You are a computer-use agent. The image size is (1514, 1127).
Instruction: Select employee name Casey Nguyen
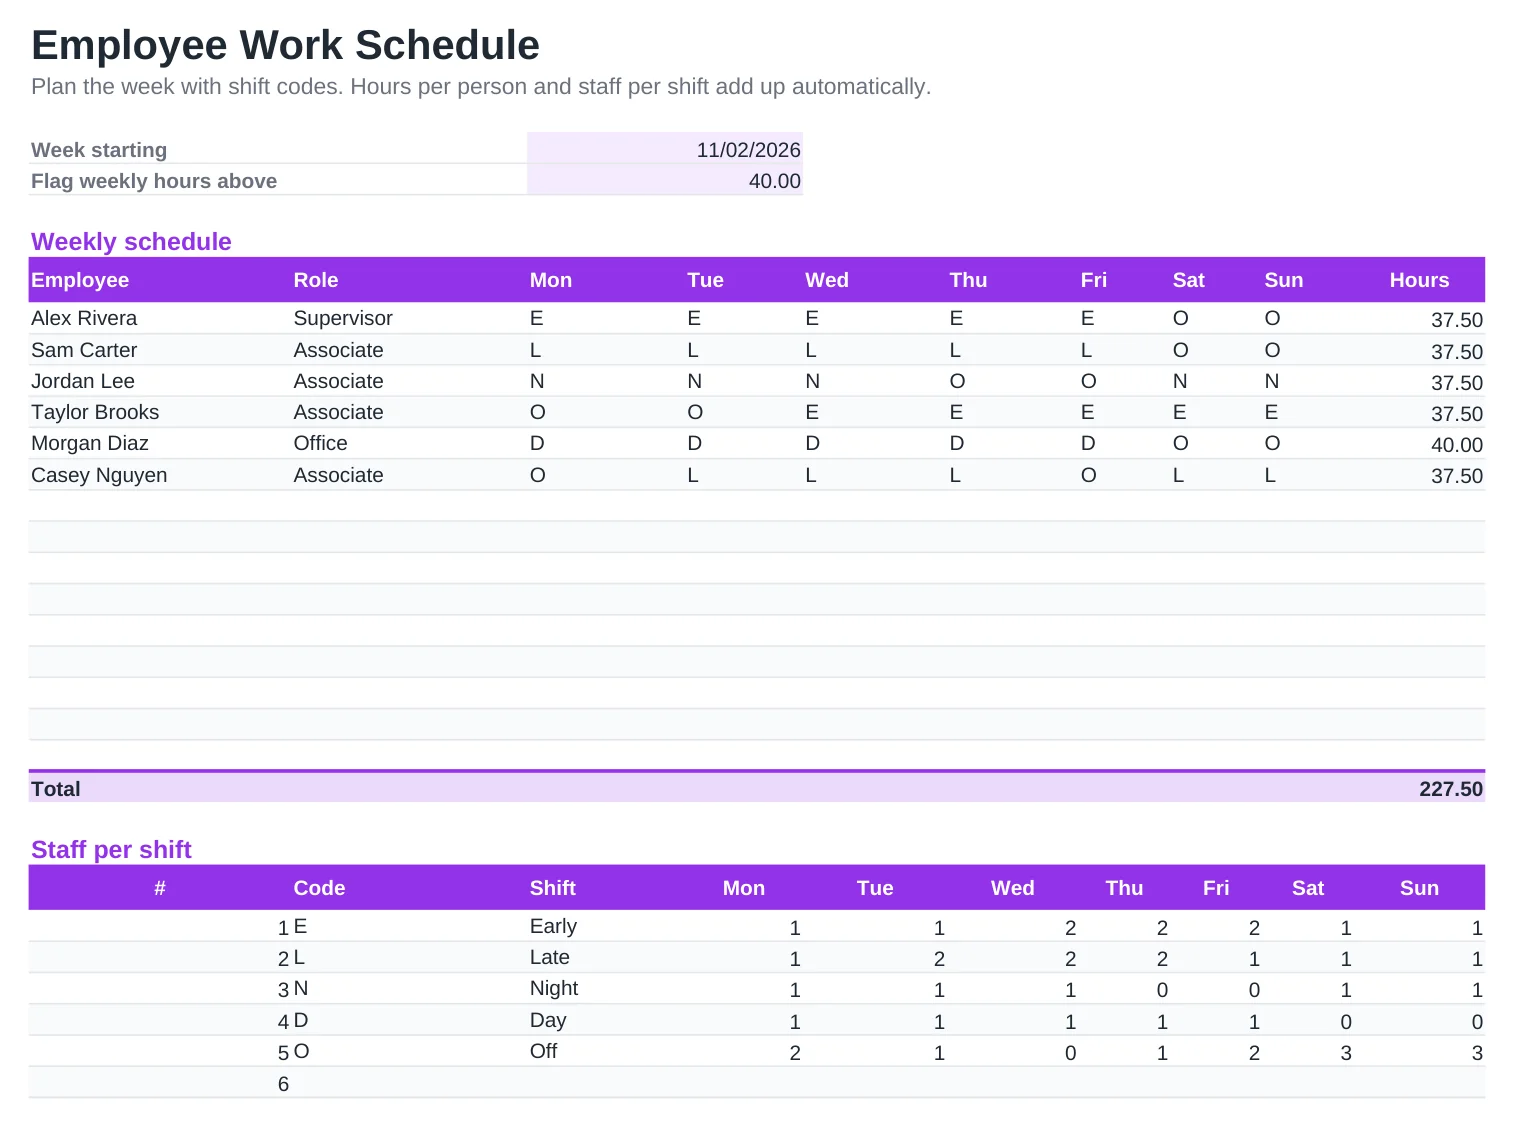click(x=99, y=475)
